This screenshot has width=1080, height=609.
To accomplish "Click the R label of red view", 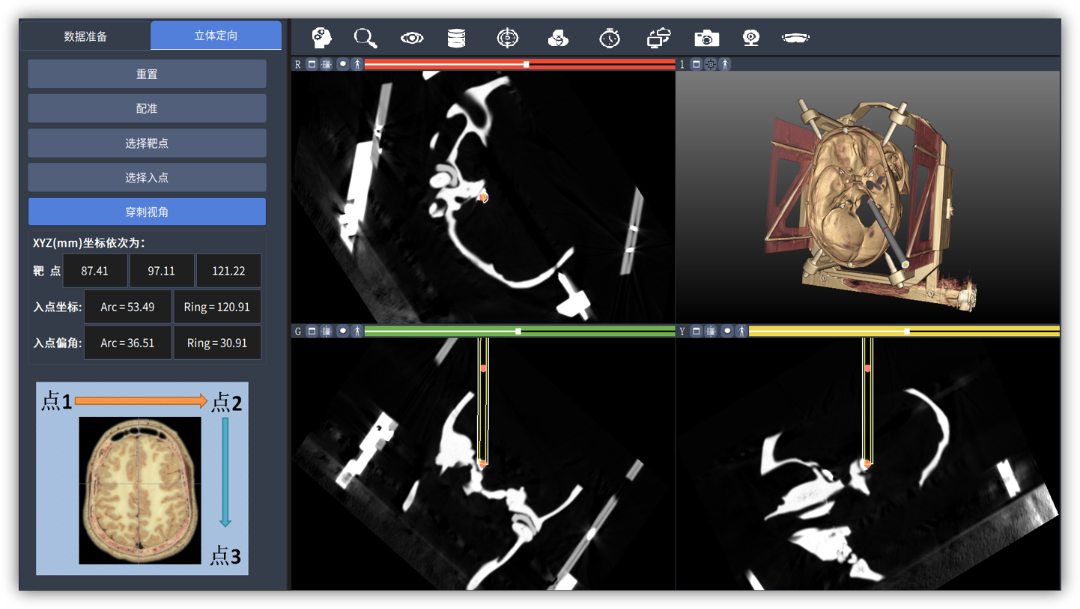I will pyautogui.click(x=298, y=64).
